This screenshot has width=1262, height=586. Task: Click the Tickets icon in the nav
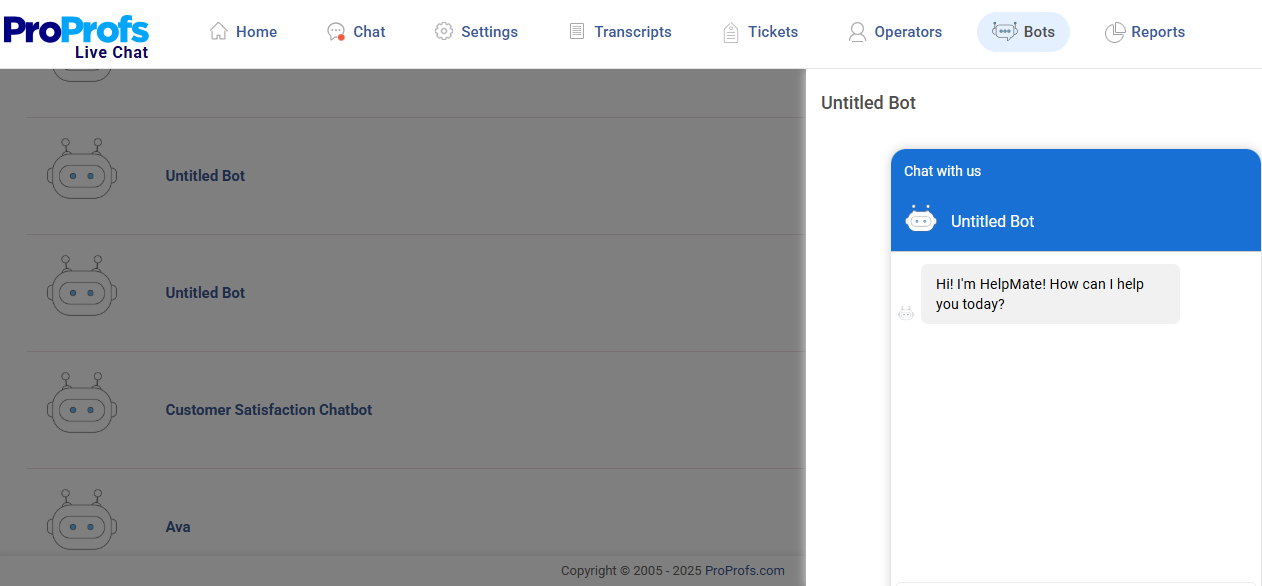point(729,31)
